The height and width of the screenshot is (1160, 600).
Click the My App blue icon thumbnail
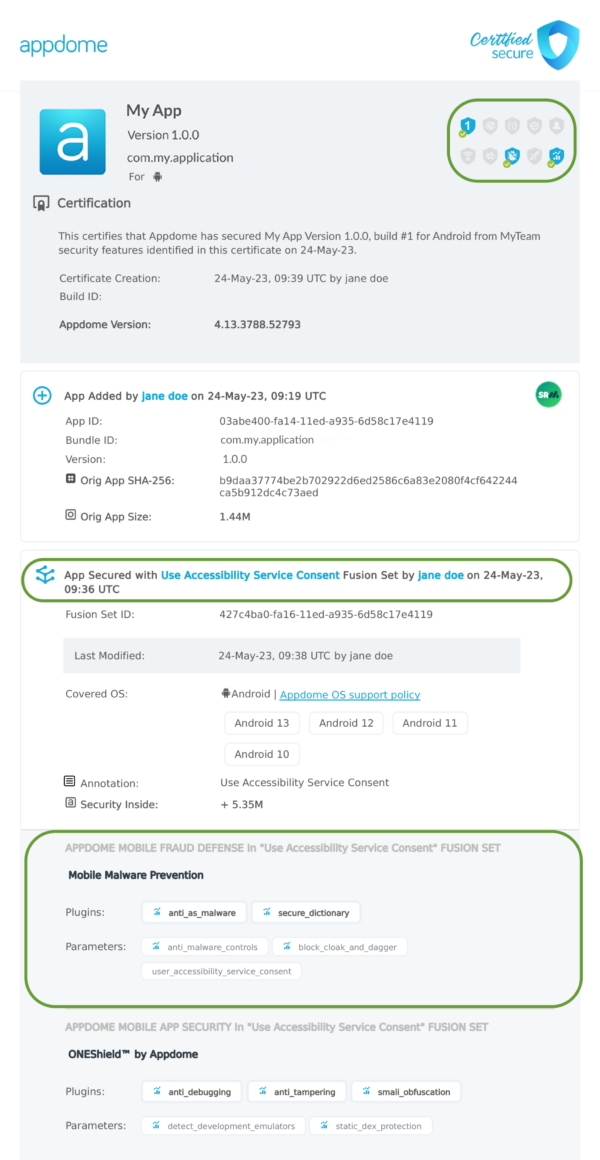tap(72, 142)
